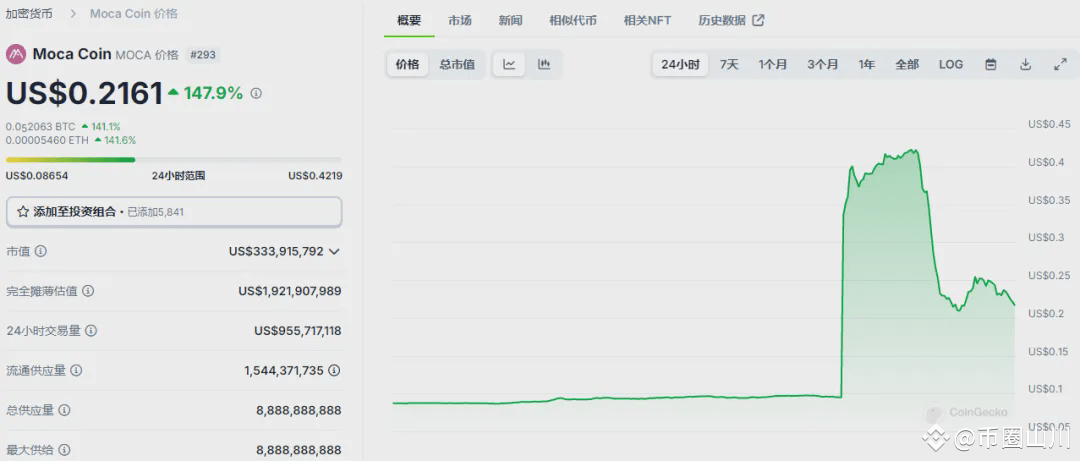This screenshot has width=1080, height=461.
Task: Show info tooltip for 完全摊薄估值
Action: click(x=88, y=291)
